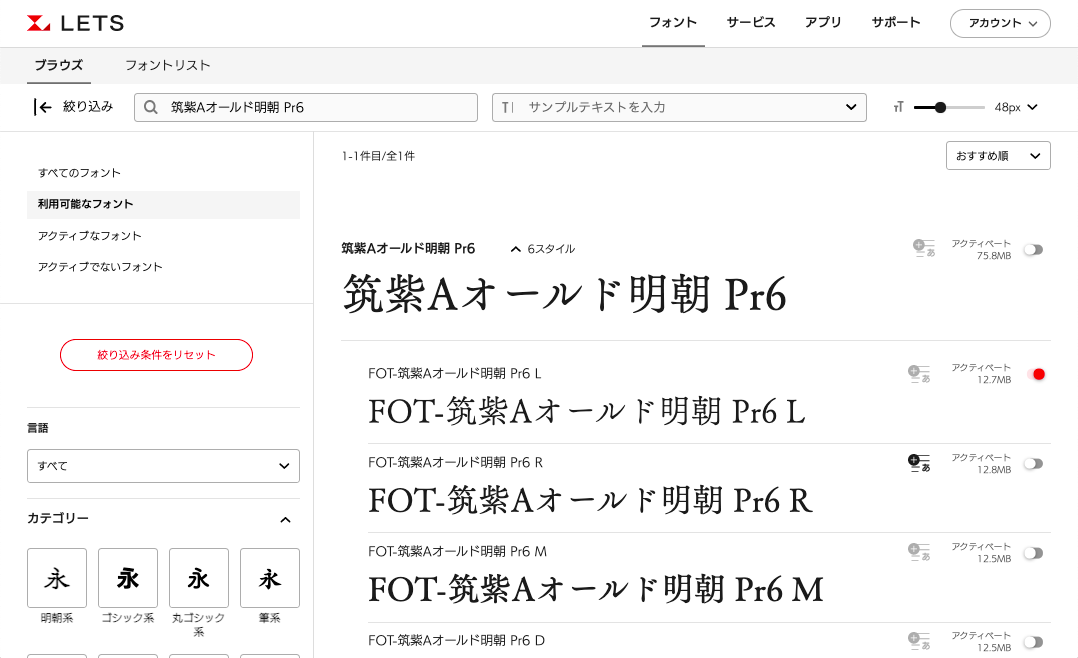Show アクティブなフォント filter

click(x=89, y=236)
